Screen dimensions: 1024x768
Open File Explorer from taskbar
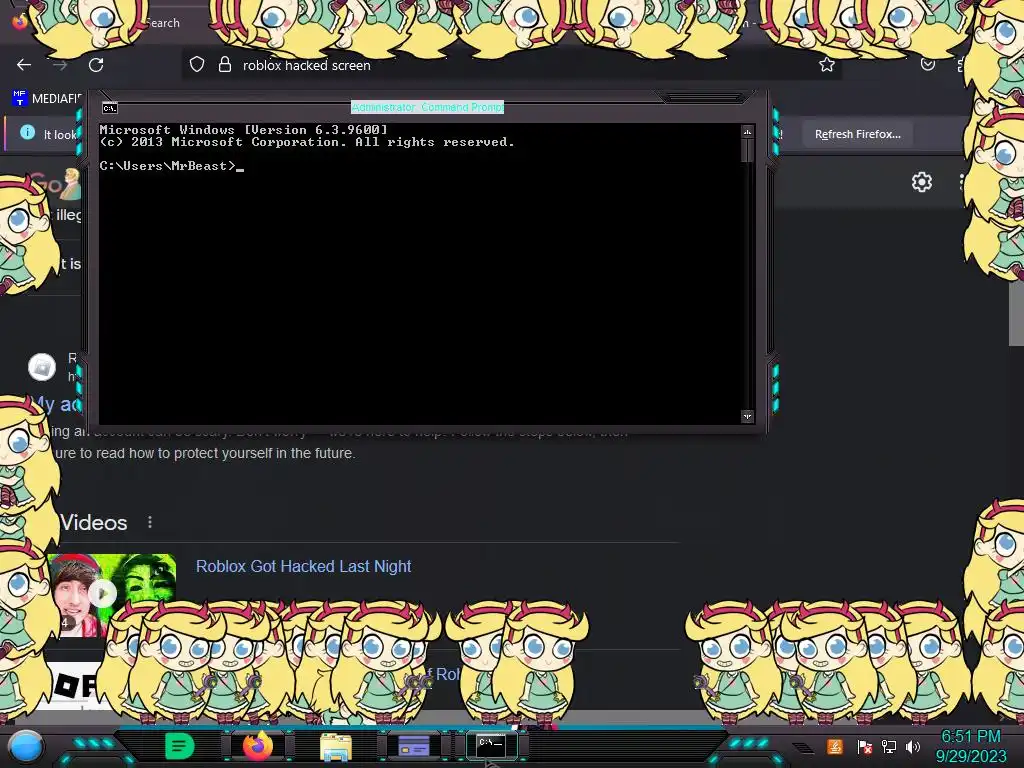(336, 746)
